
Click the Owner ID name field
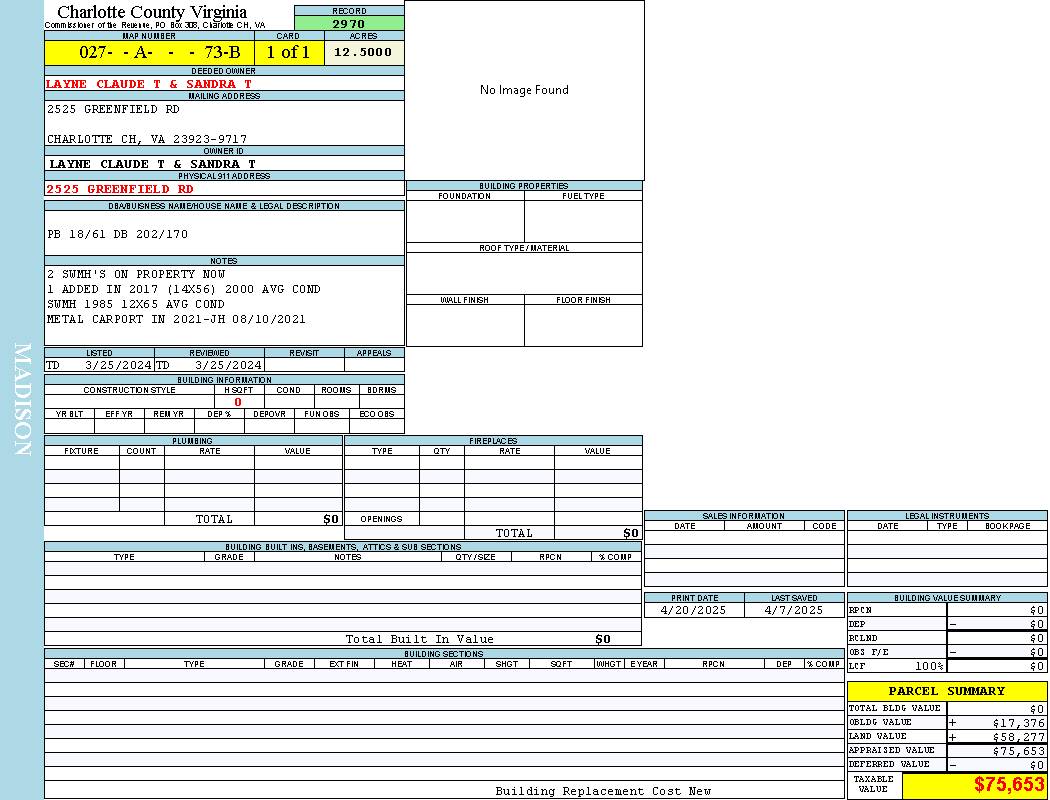(152, 164)
